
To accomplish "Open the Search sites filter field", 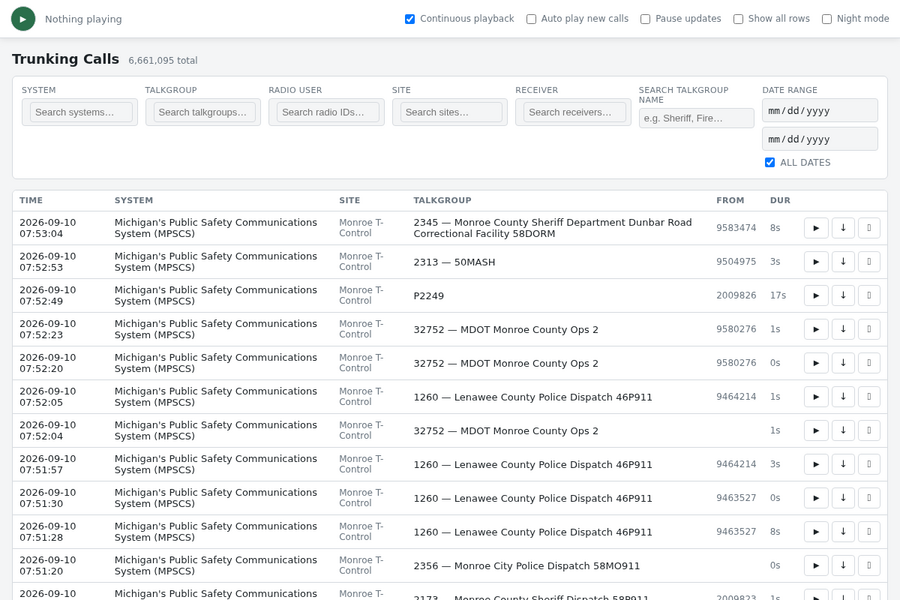I will (450, 112).
